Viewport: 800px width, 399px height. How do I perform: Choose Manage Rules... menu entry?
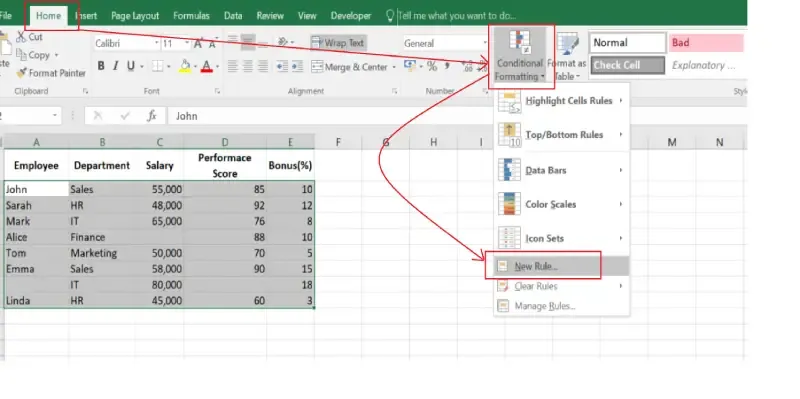point(561,306)
